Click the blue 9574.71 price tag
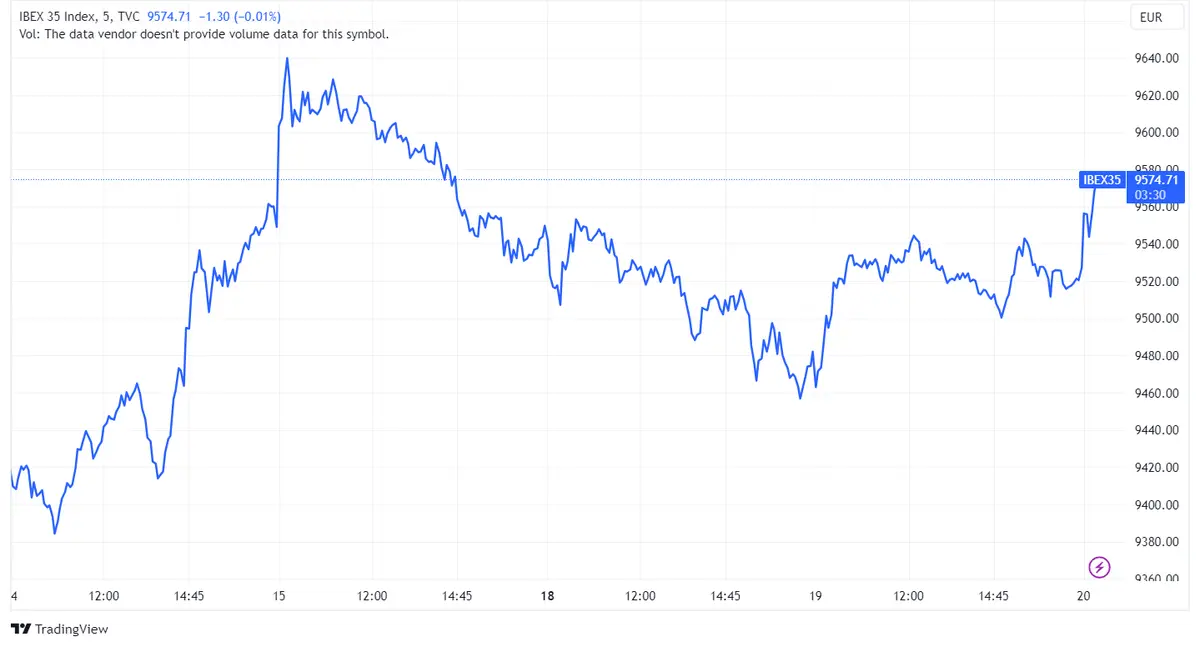Image resolution: width=1200 pixels, height=647 pixels. tap(1156, 181)
